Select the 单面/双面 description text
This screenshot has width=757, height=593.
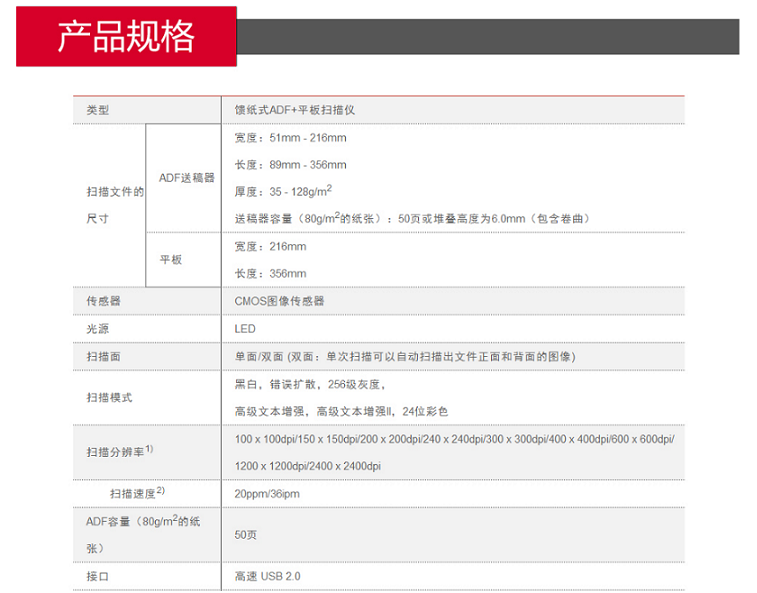(x=405, y=357)
